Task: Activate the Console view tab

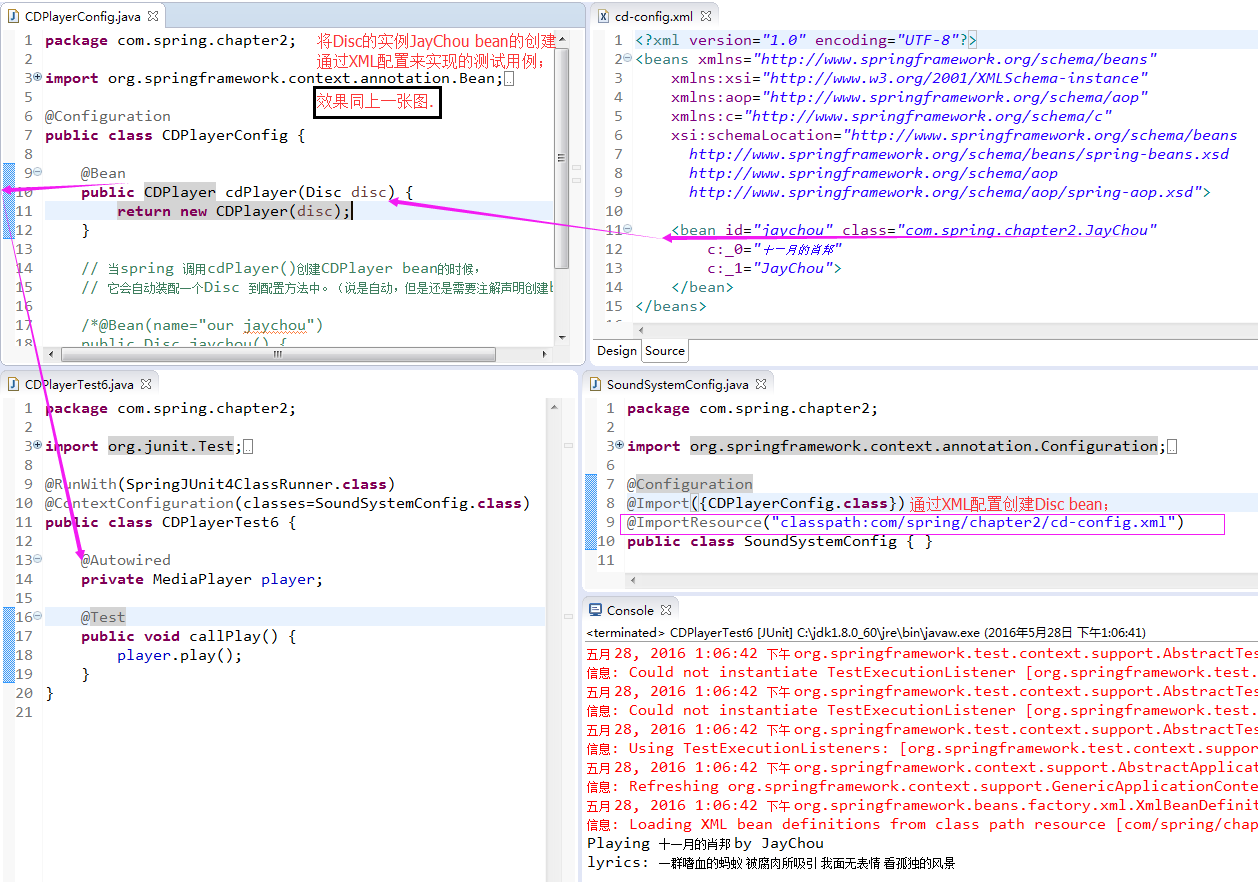Action: coord(630,610)
